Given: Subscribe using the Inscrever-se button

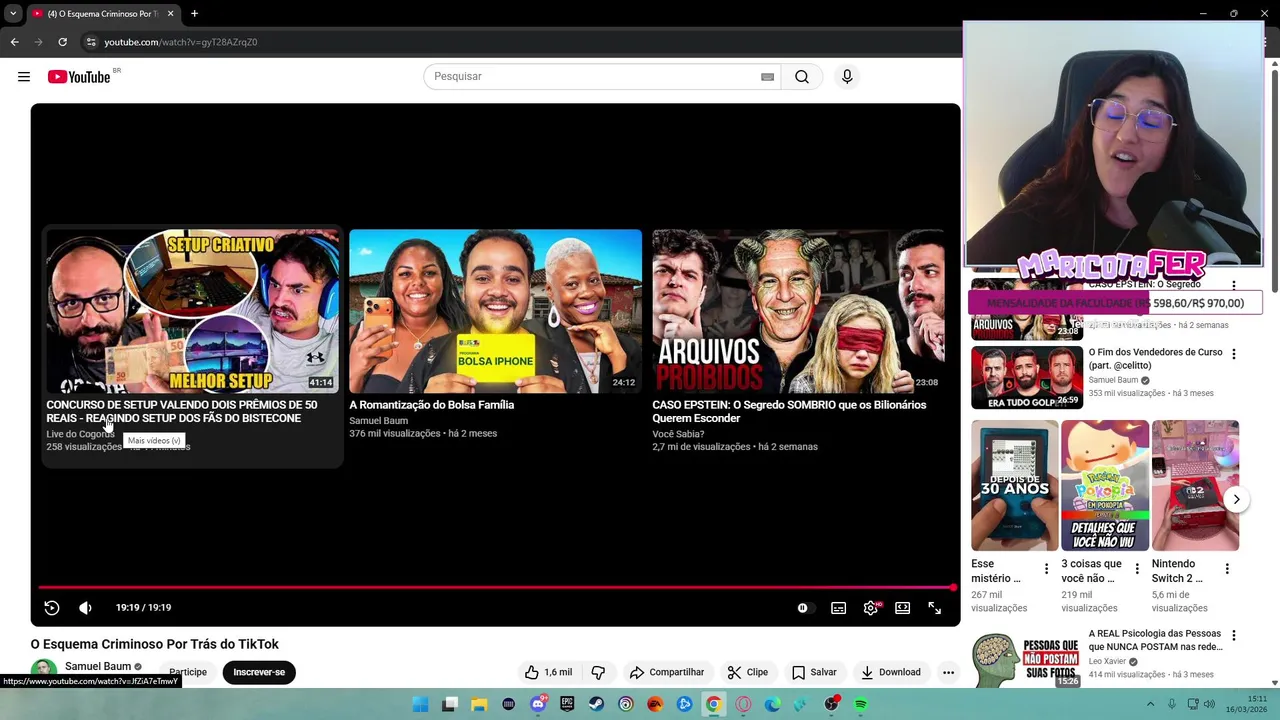Looking at the screenshot, I should [x=259, y=672].
